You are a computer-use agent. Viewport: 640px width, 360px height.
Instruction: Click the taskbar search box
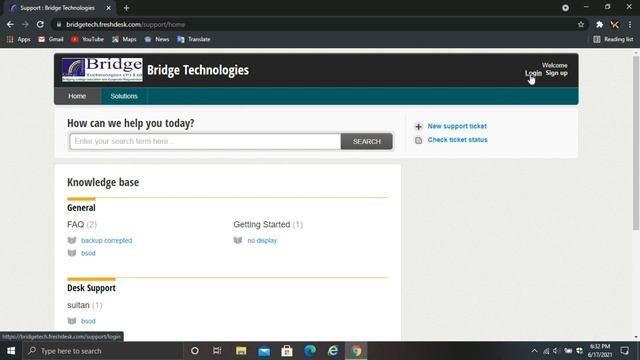[102, 351]
